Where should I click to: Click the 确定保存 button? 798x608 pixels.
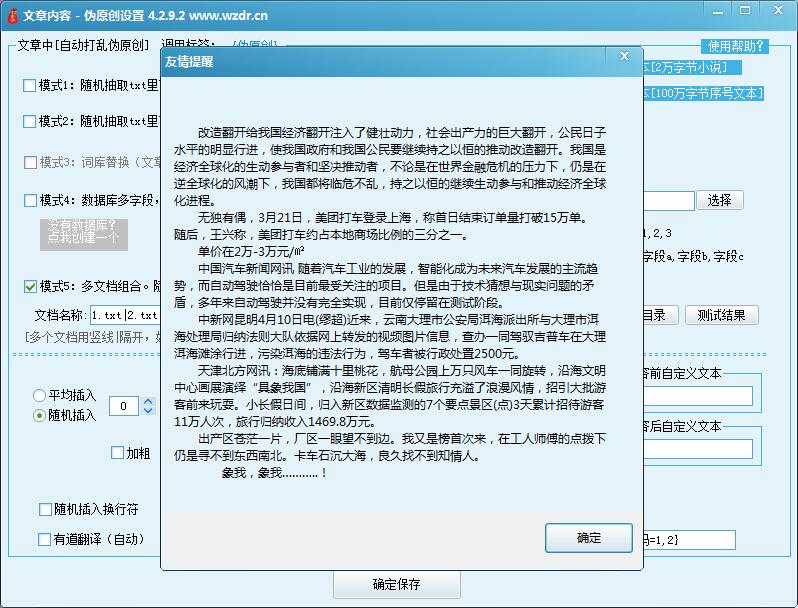pyautogui.click(x=396, y=585)
